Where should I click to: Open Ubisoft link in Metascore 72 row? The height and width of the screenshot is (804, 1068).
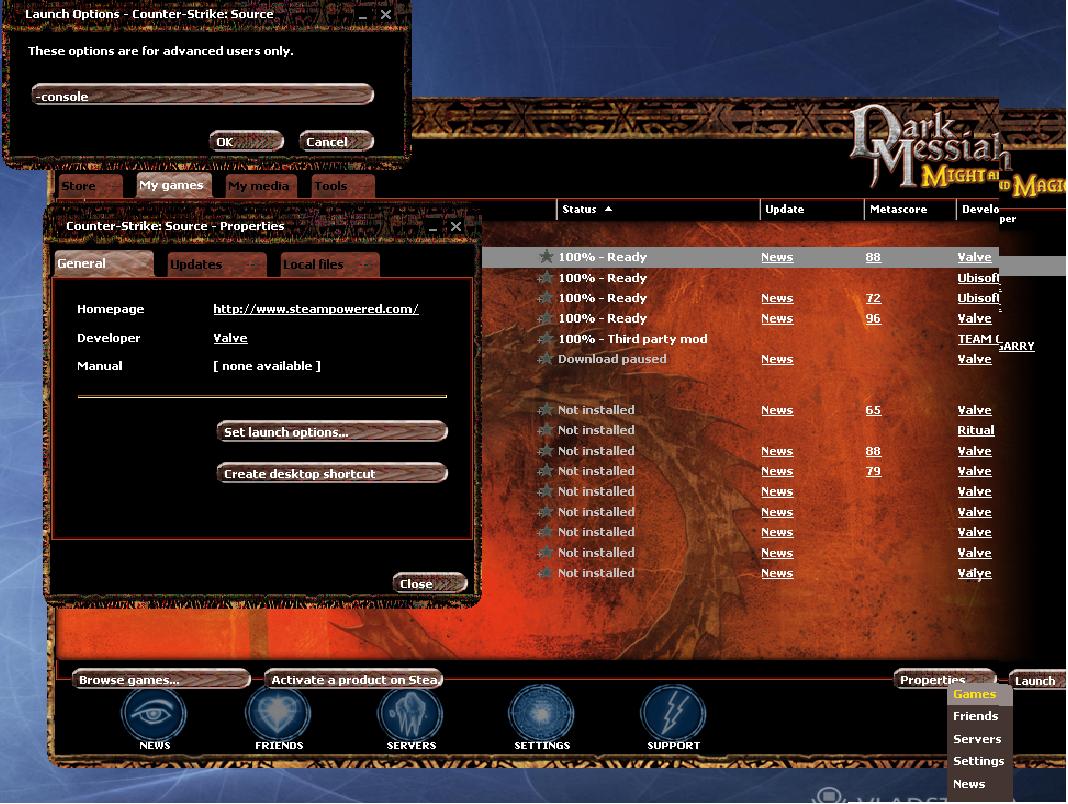click(x=978, y=298)
